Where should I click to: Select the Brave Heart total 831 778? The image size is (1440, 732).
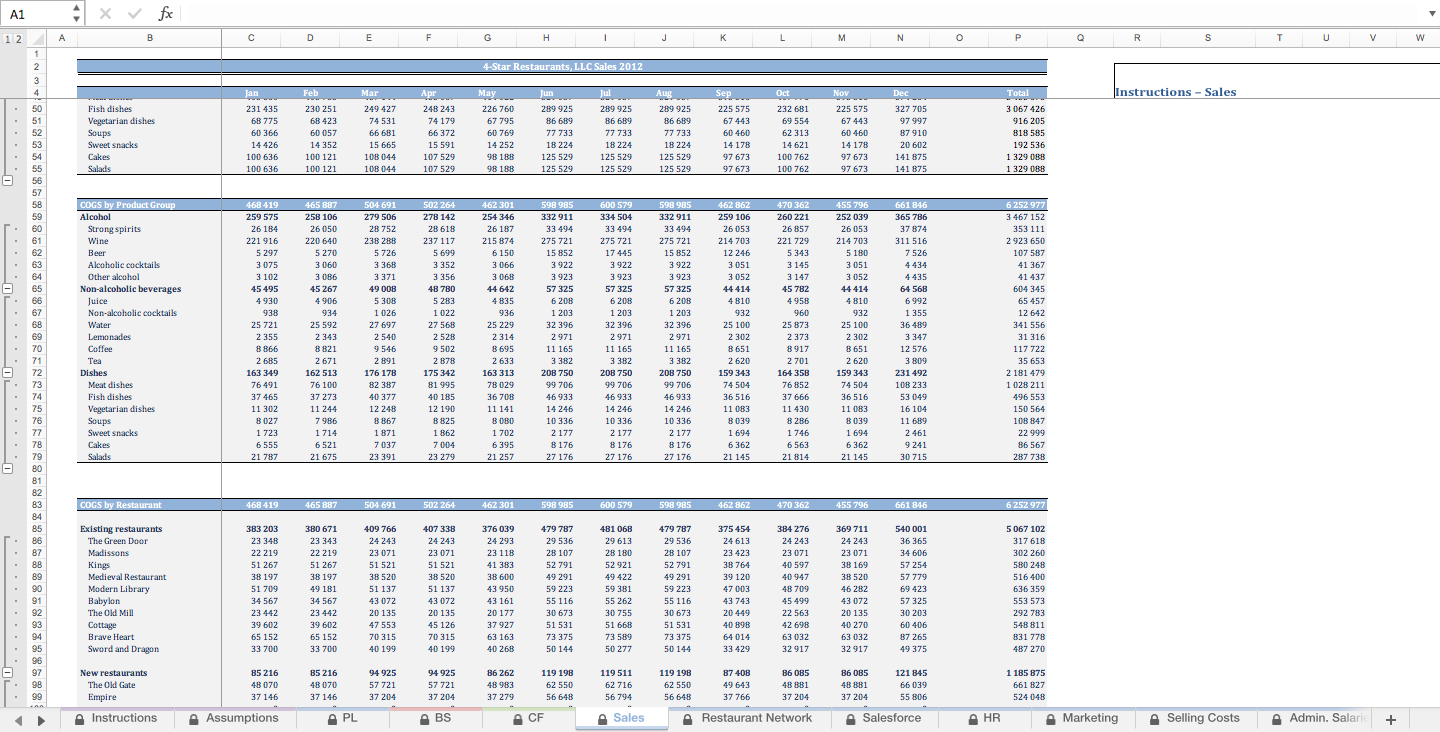coord(1028,637)
